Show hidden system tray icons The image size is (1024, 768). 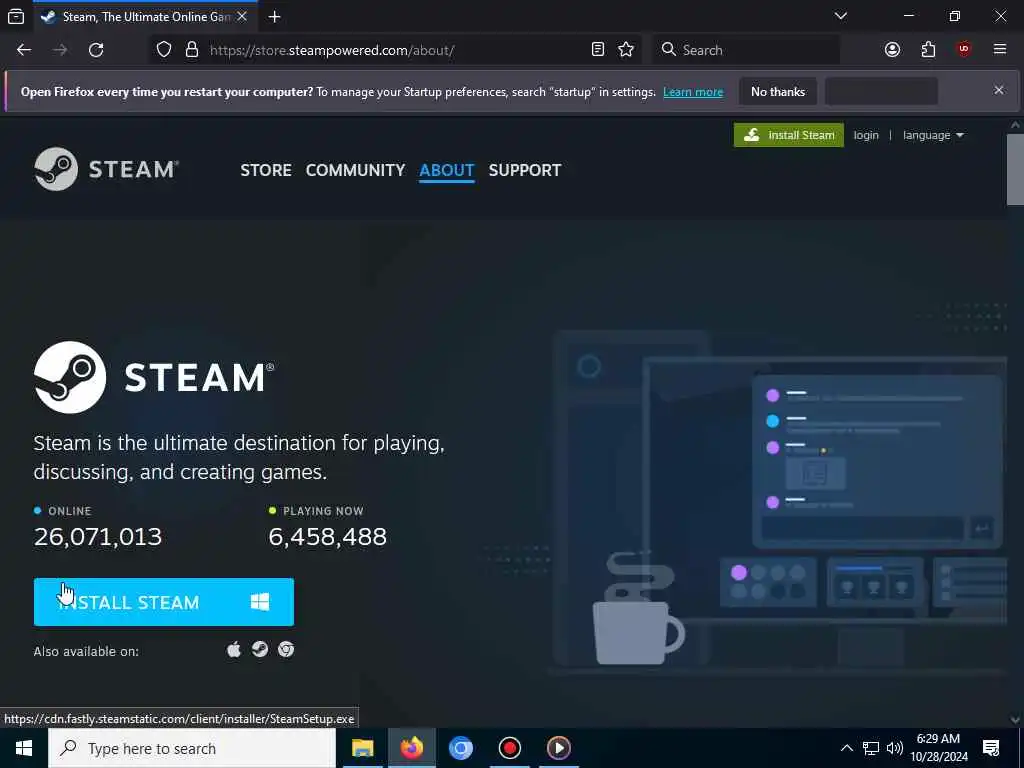point(846,748)
